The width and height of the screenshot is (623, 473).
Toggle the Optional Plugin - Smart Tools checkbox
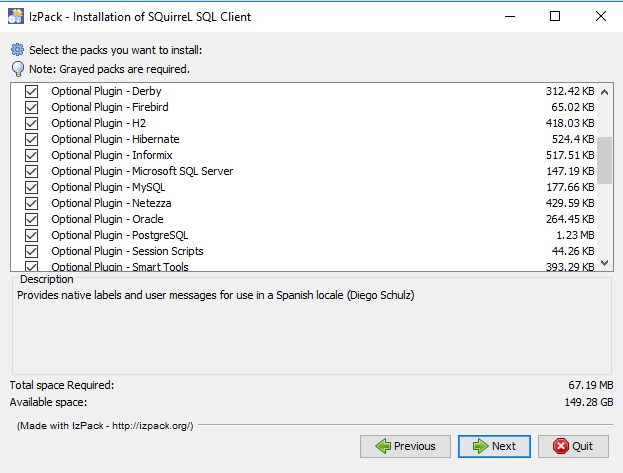click(31, 266)
